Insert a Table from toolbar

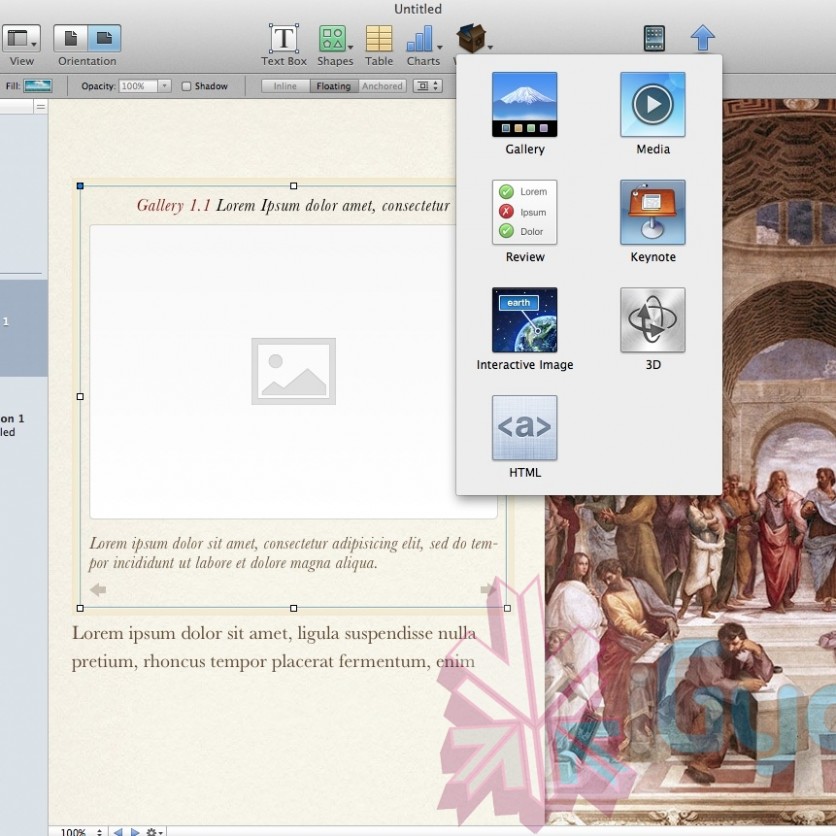(x=379, y=40)
